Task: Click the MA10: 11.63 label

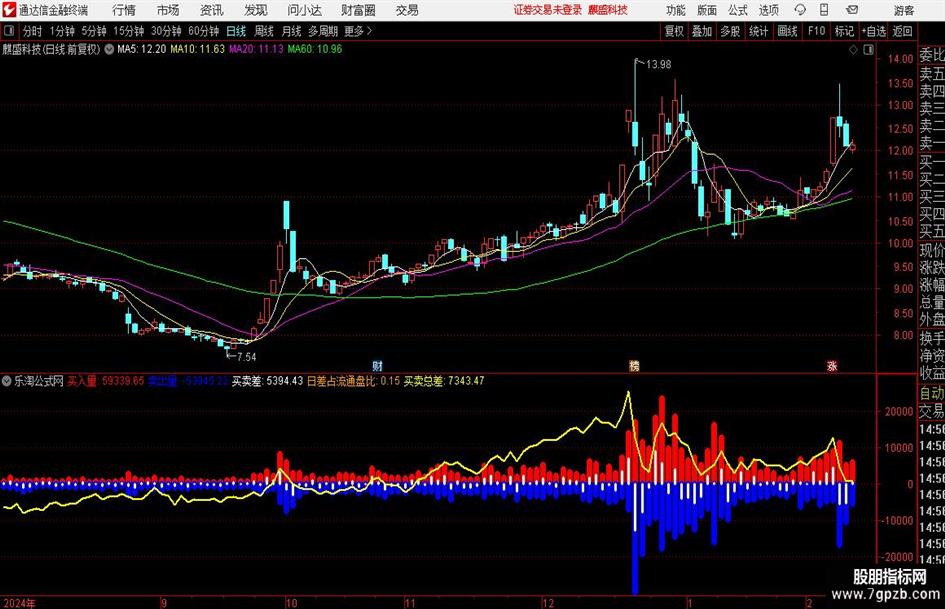Action: pos(198,49)
